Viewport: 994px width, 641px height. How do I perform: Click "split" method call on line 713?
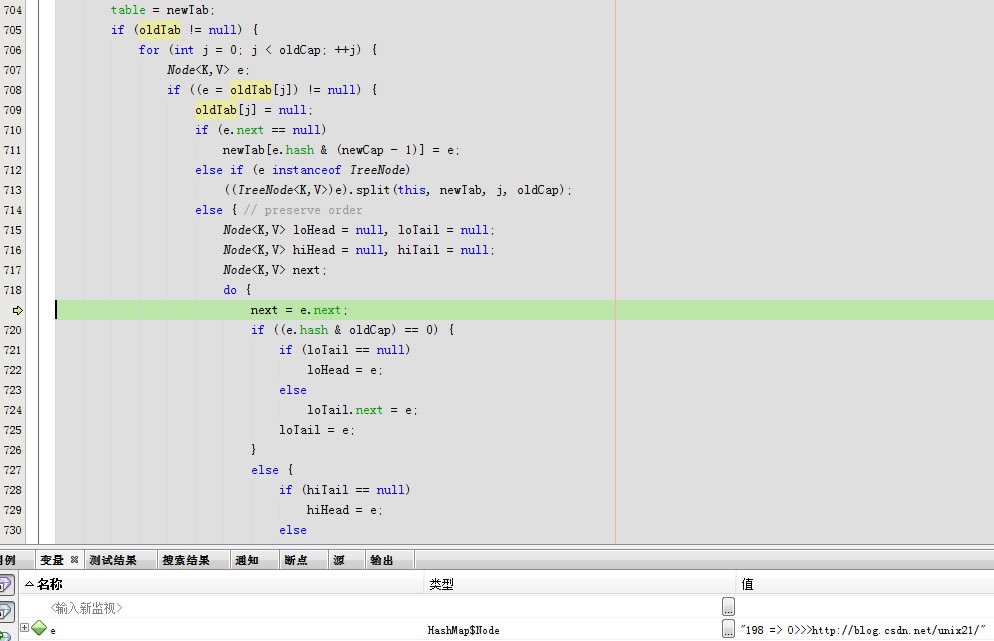(x=374, y=190)
